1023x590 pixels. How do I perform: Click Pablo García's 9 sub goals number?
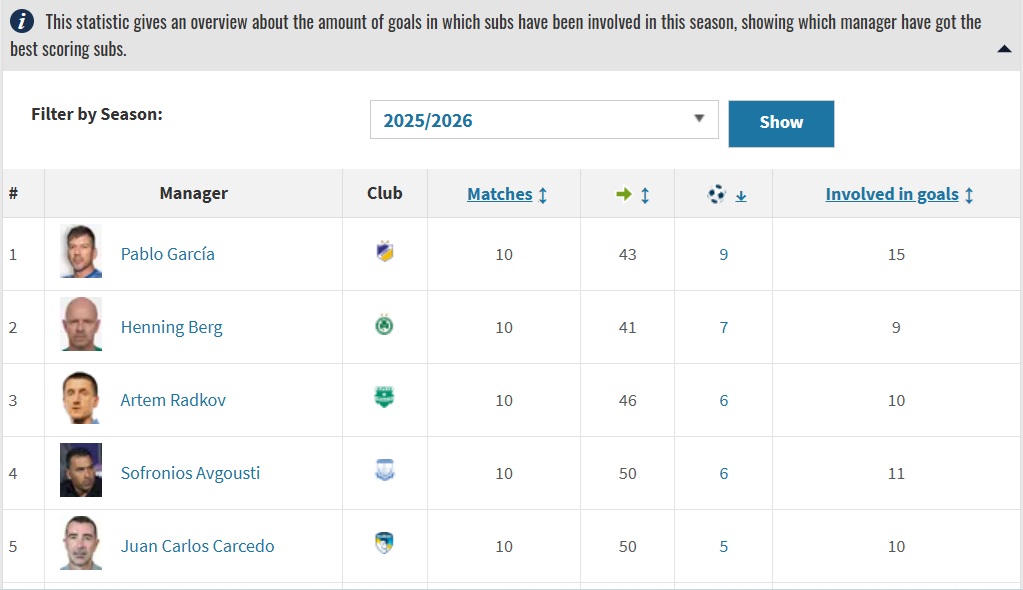click(x=724, y=254)
